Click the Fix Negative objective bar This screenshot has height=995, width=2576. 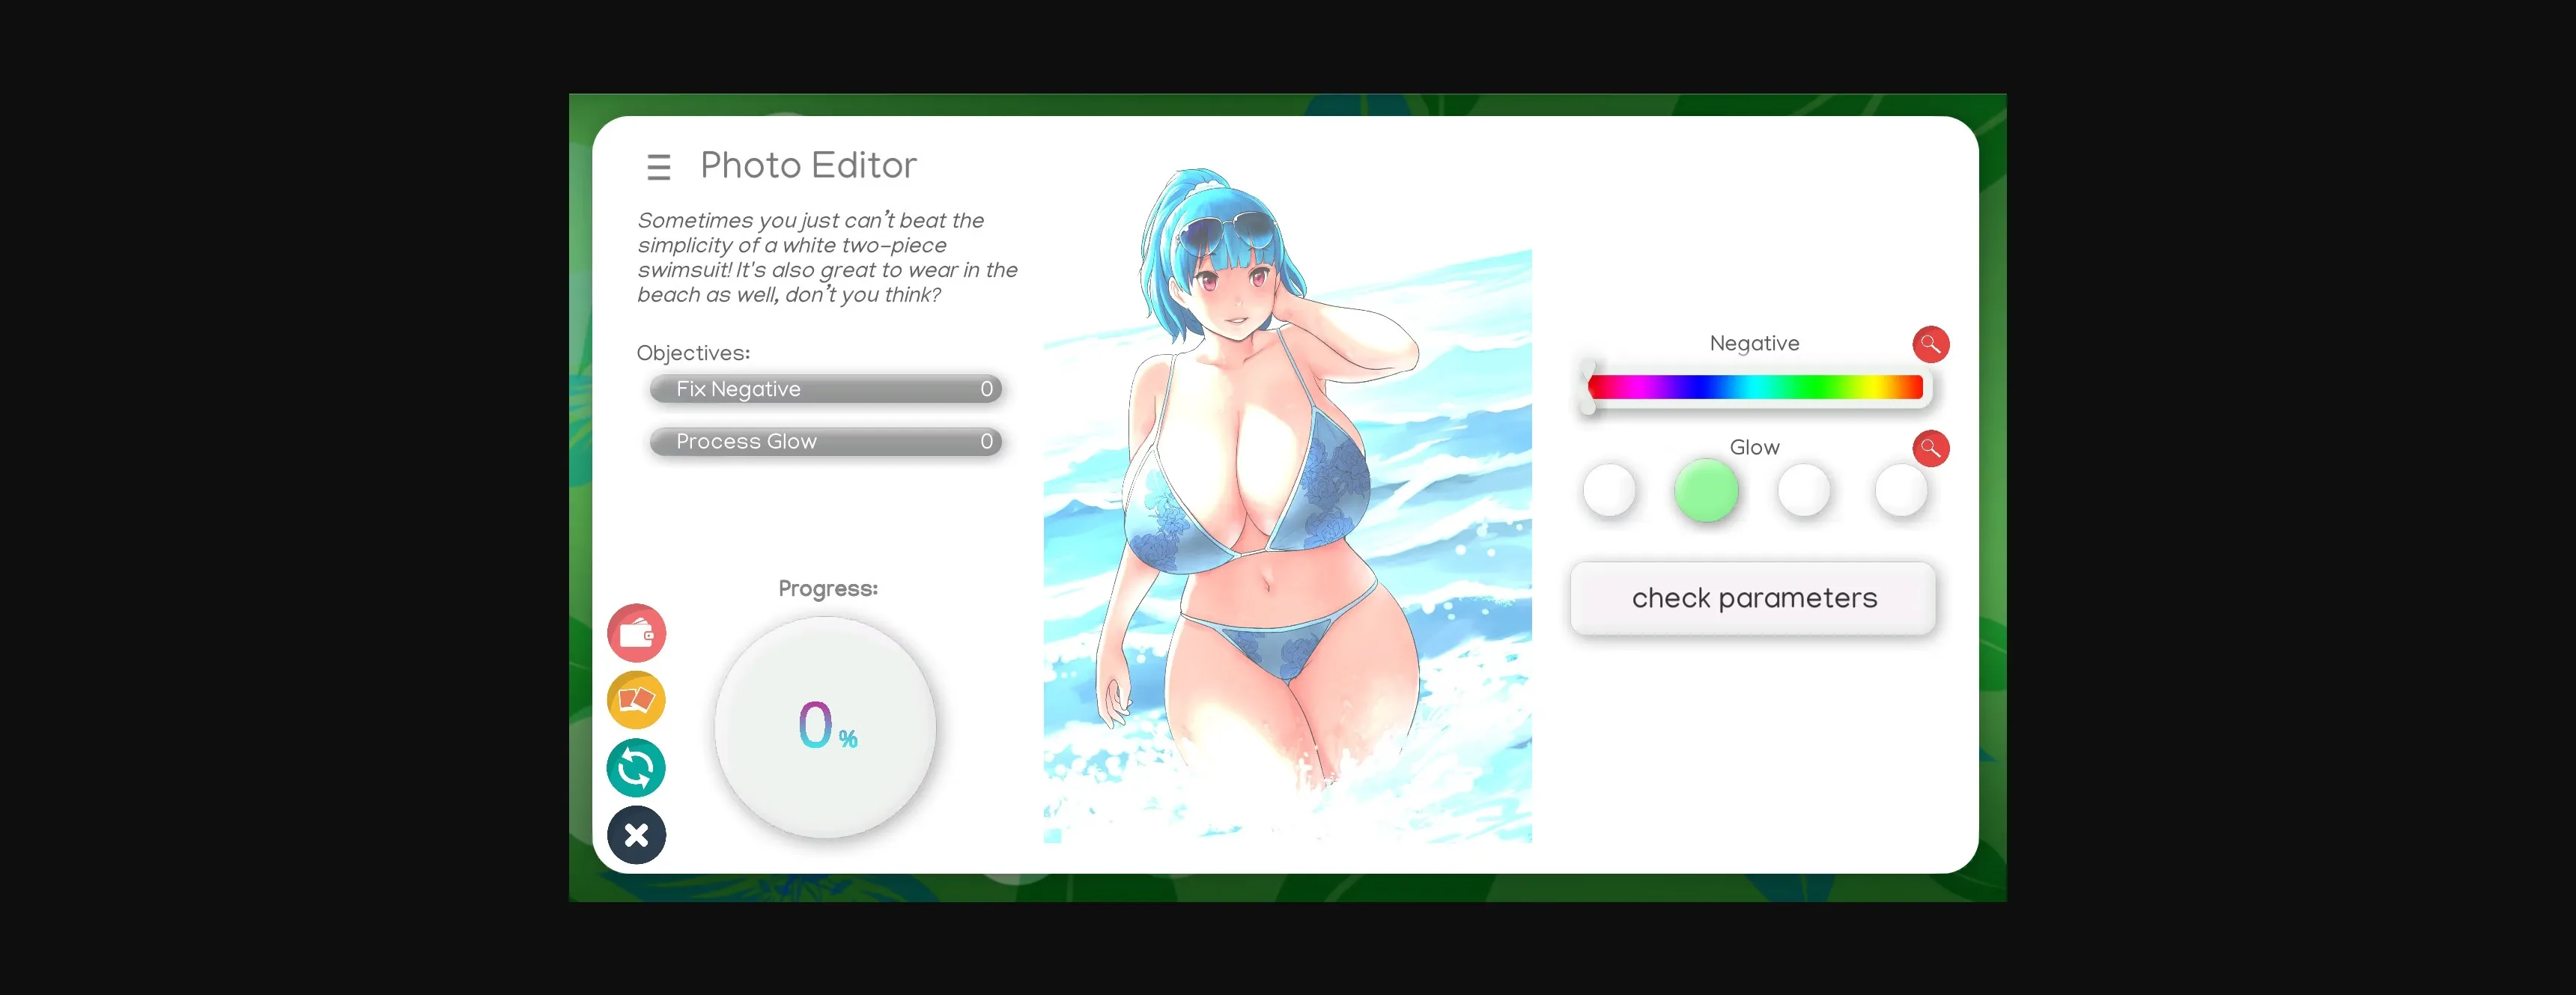(x=826, y=389)
